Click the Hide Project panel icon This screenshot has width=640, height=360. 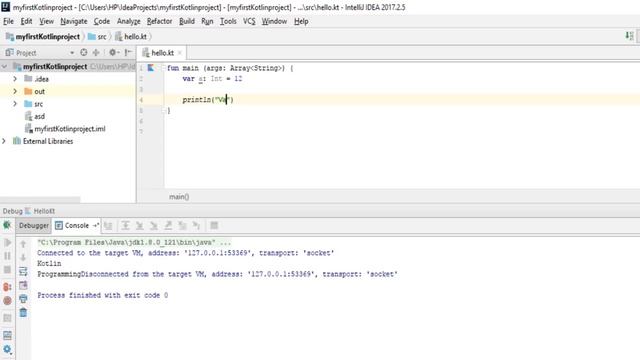pos(128,52)
